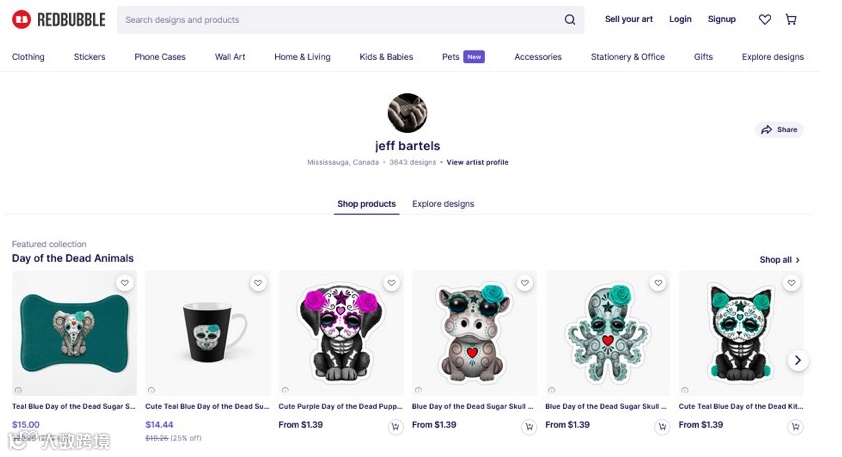Click the Sell your art link
Screen dimensions: 842x457
(x=629, y=19)
